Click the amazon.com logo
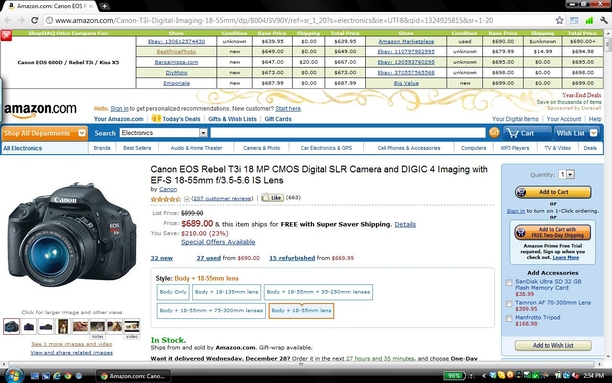 (40, 110)
